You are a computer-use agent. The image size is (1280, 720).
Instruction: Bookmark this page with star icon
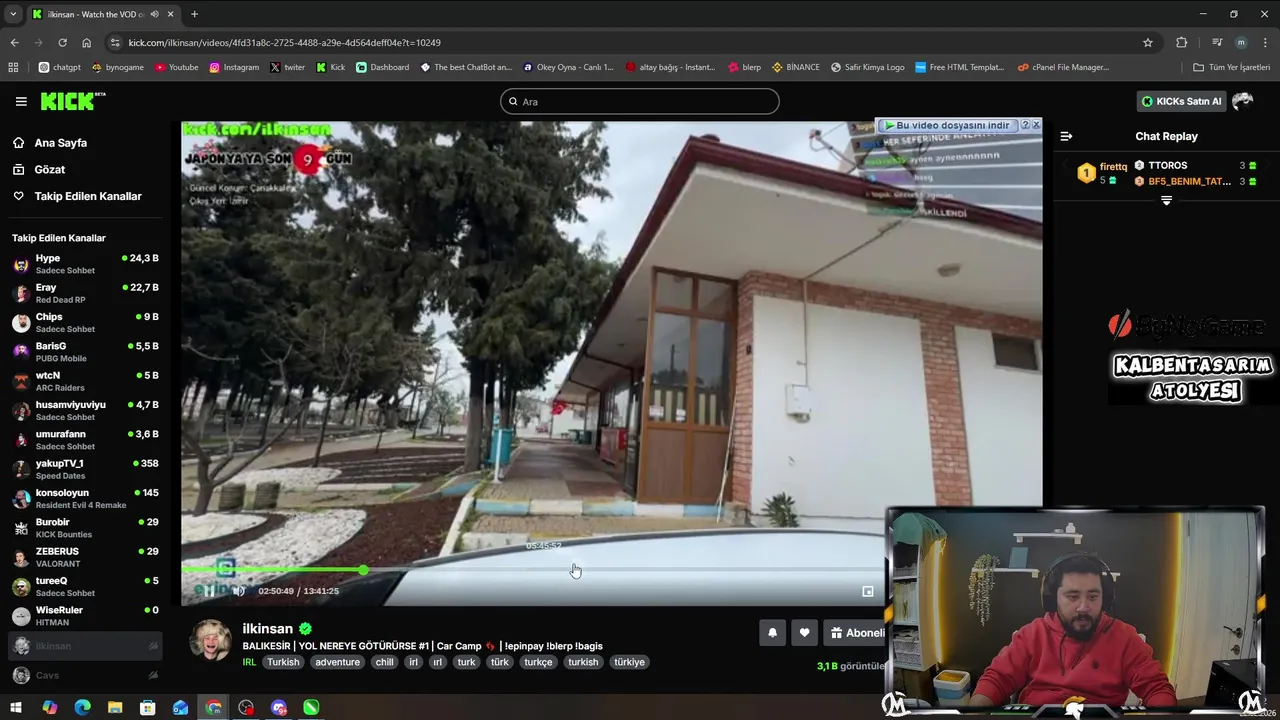click(x=1148, y=42)
